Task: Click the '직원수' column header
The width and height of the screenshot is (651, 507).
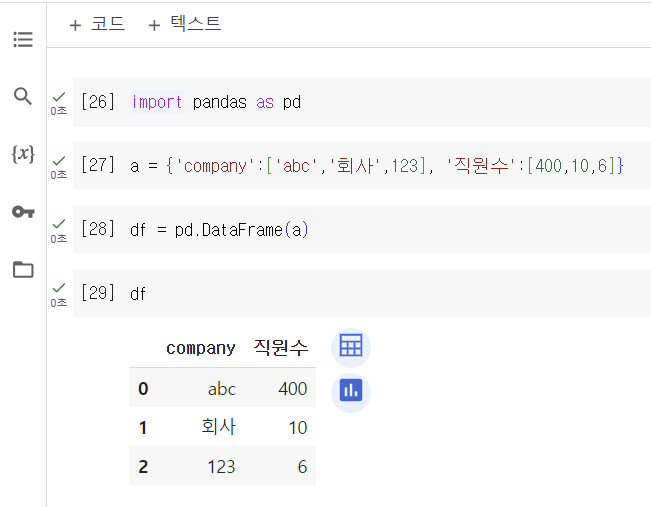Action: click(281, 347)
